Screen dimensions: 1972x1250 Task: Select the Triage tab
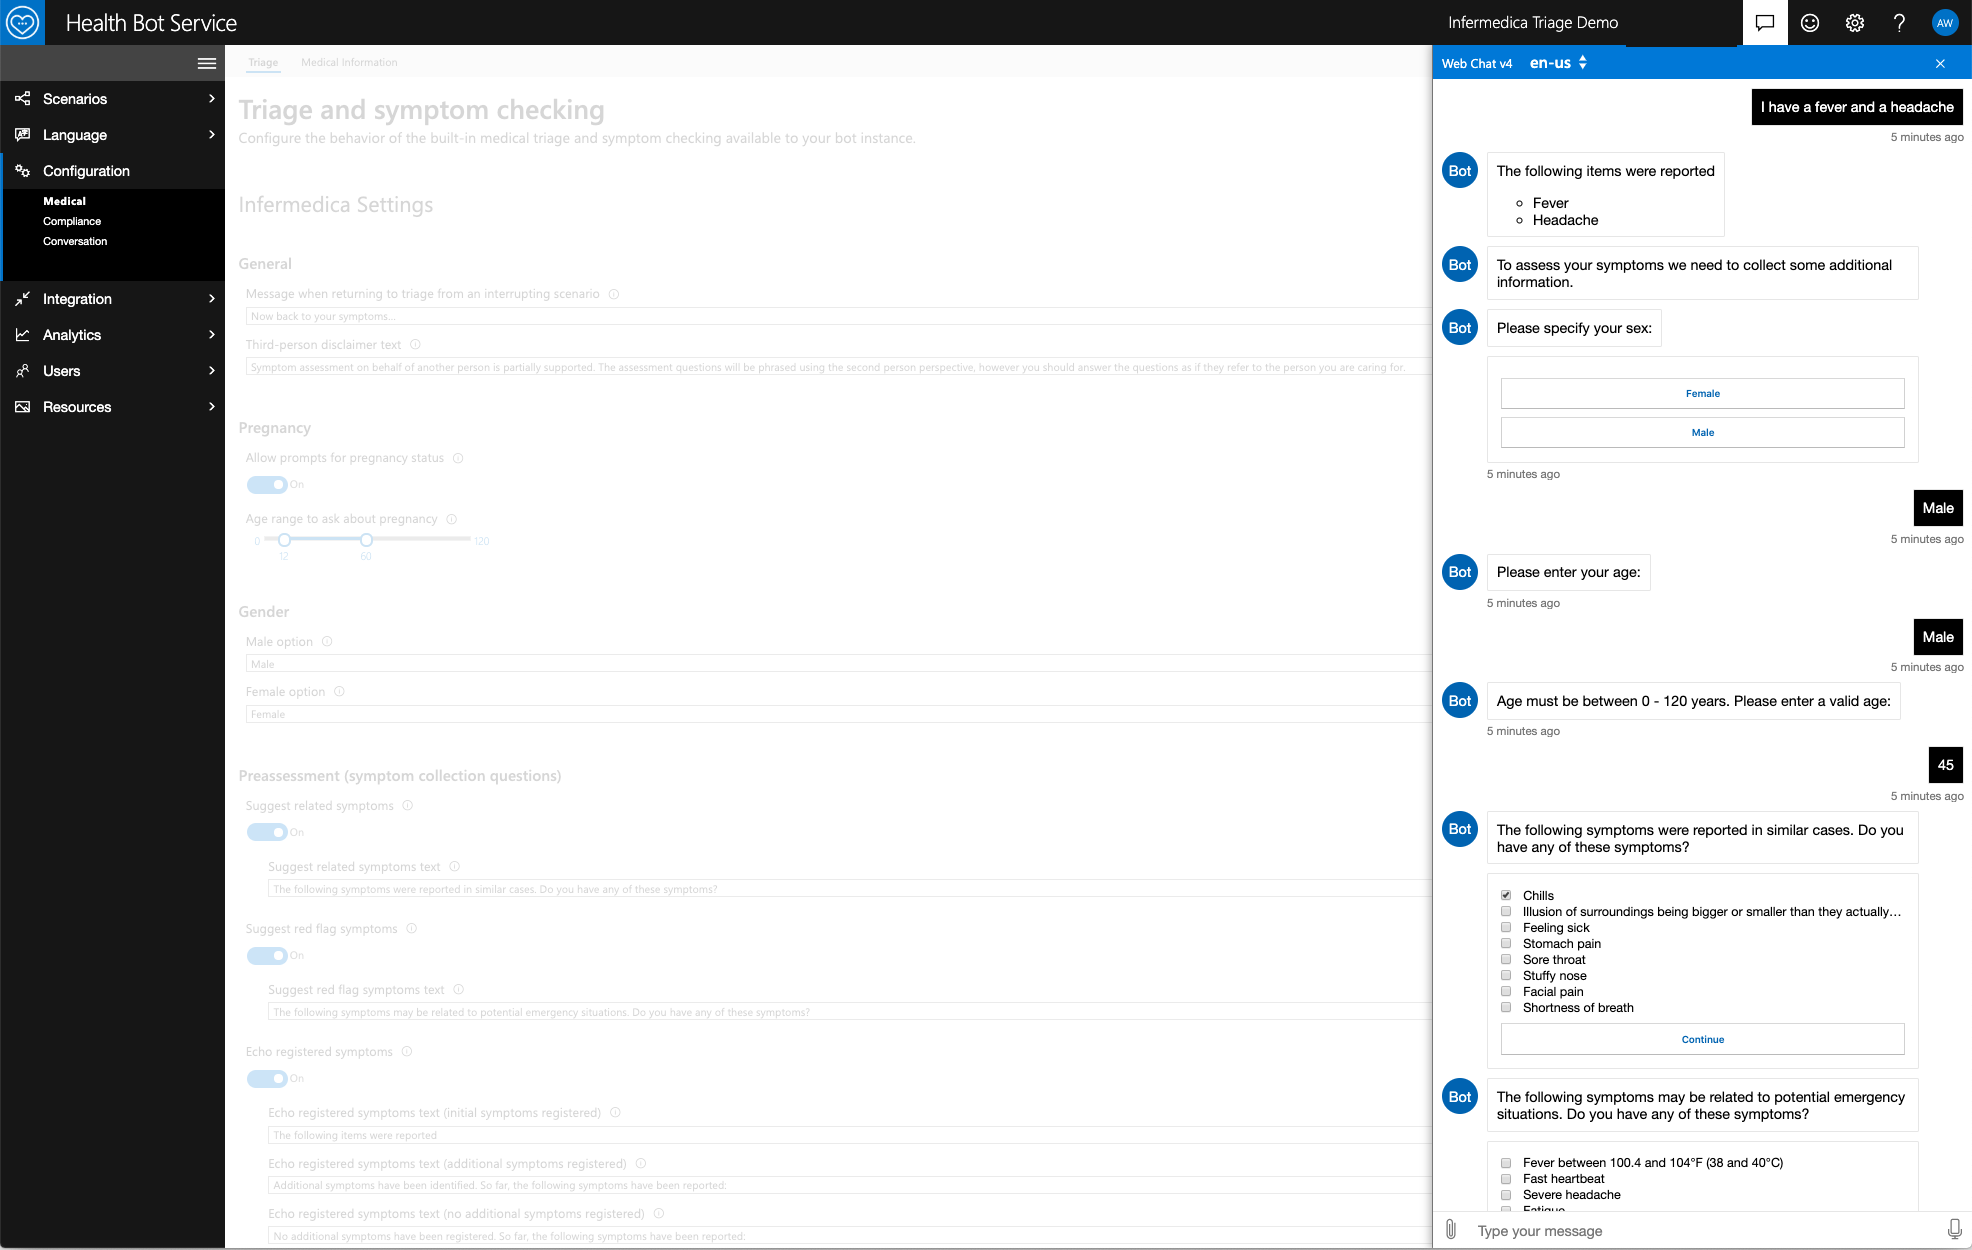[263, 63]
